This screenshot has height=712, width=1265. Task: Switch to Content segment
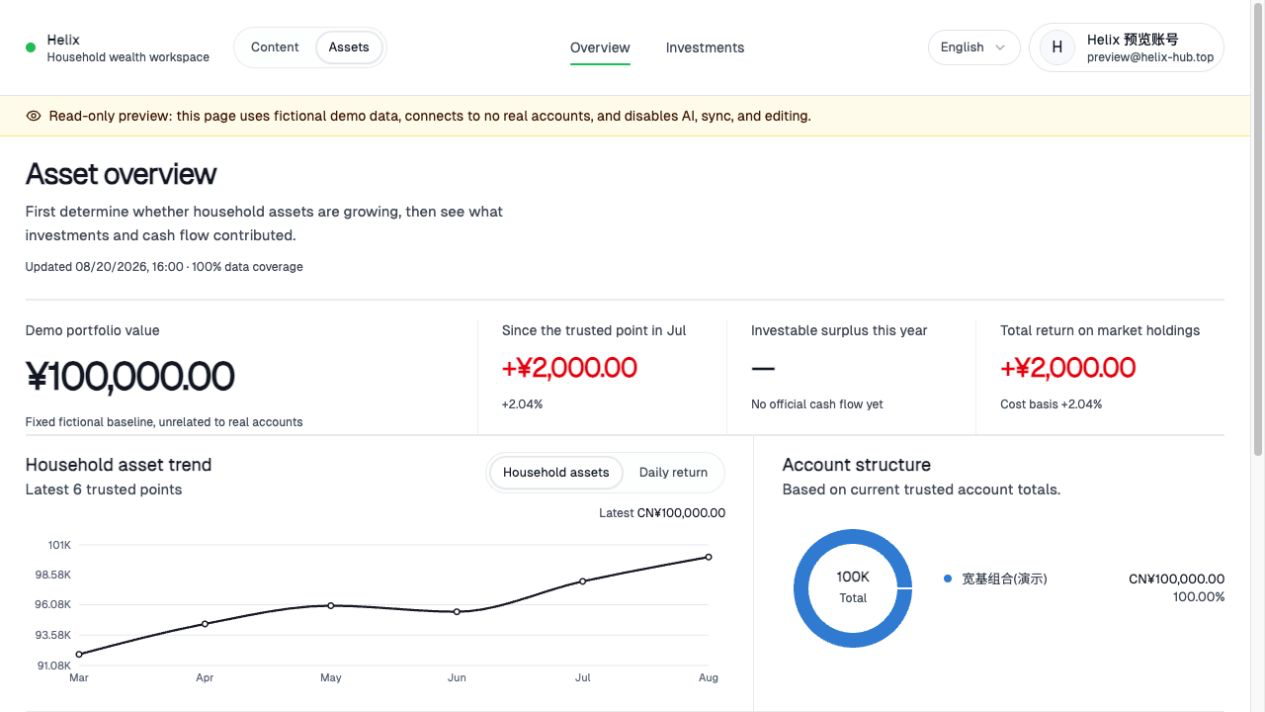(275, 47)
